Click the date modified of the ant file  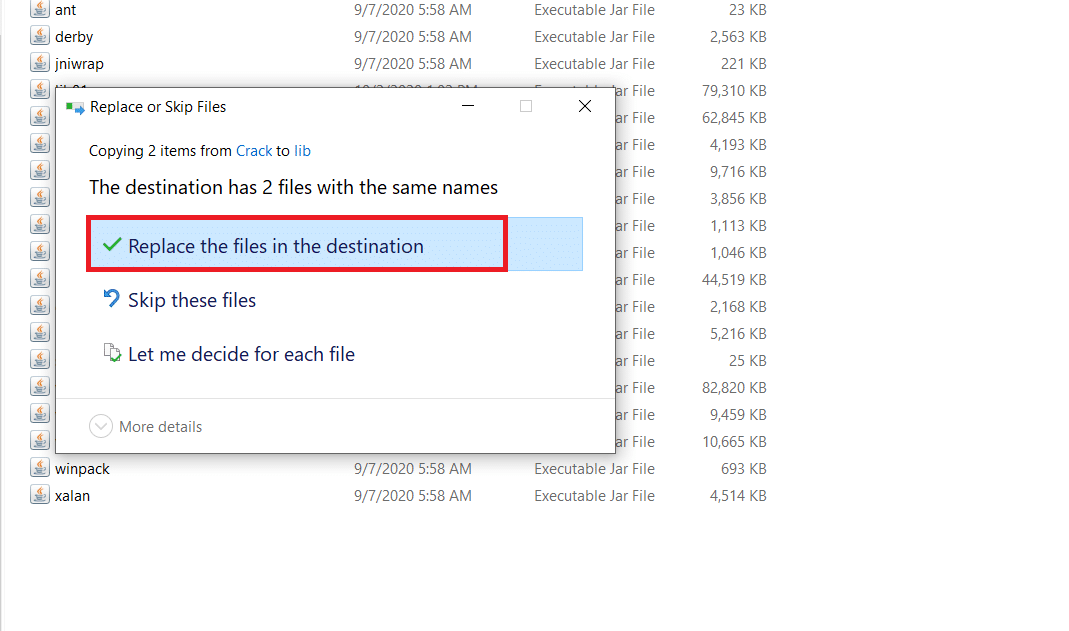click(x=412, y=10)
